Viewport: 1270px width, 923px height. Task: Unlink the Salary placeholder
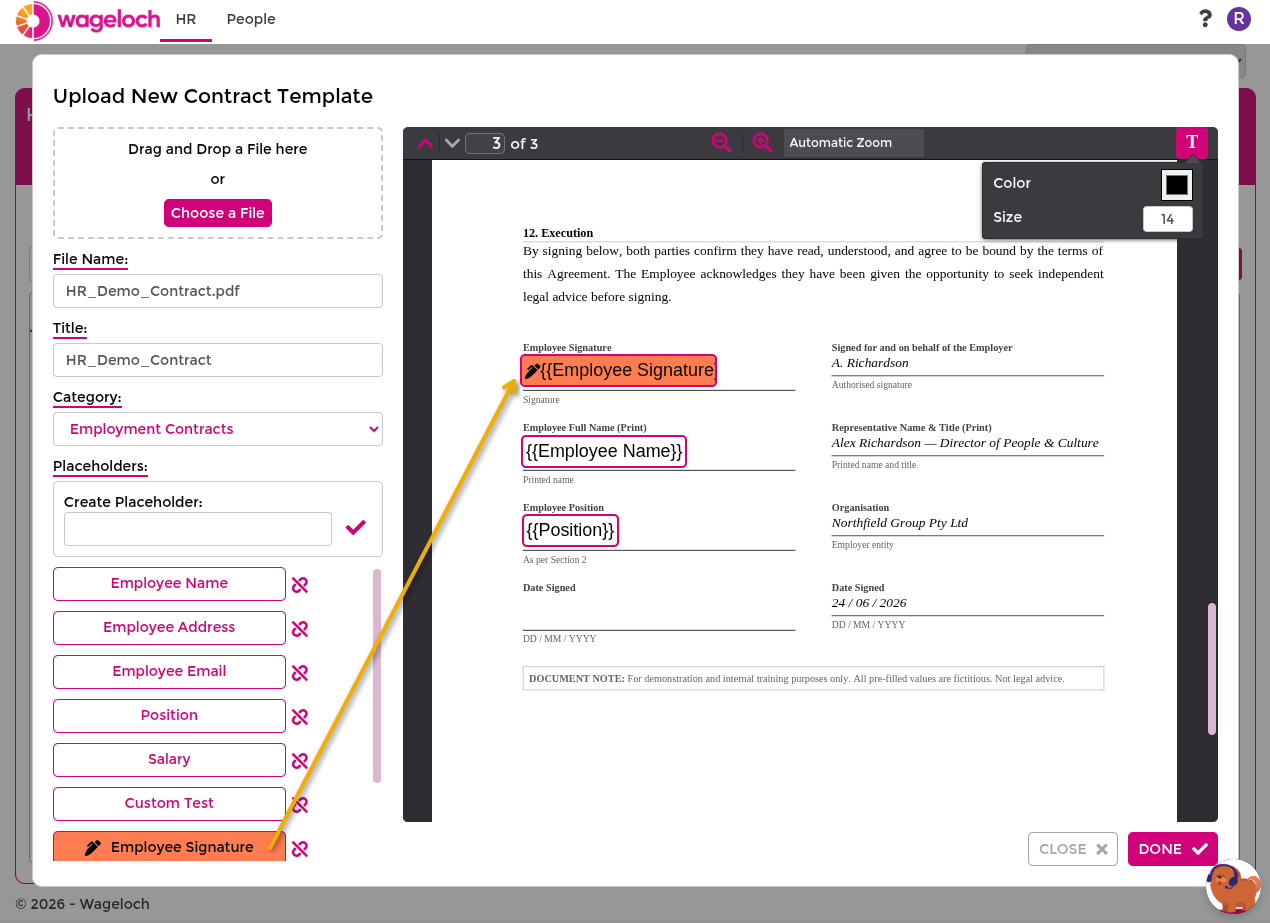[299, 761]
